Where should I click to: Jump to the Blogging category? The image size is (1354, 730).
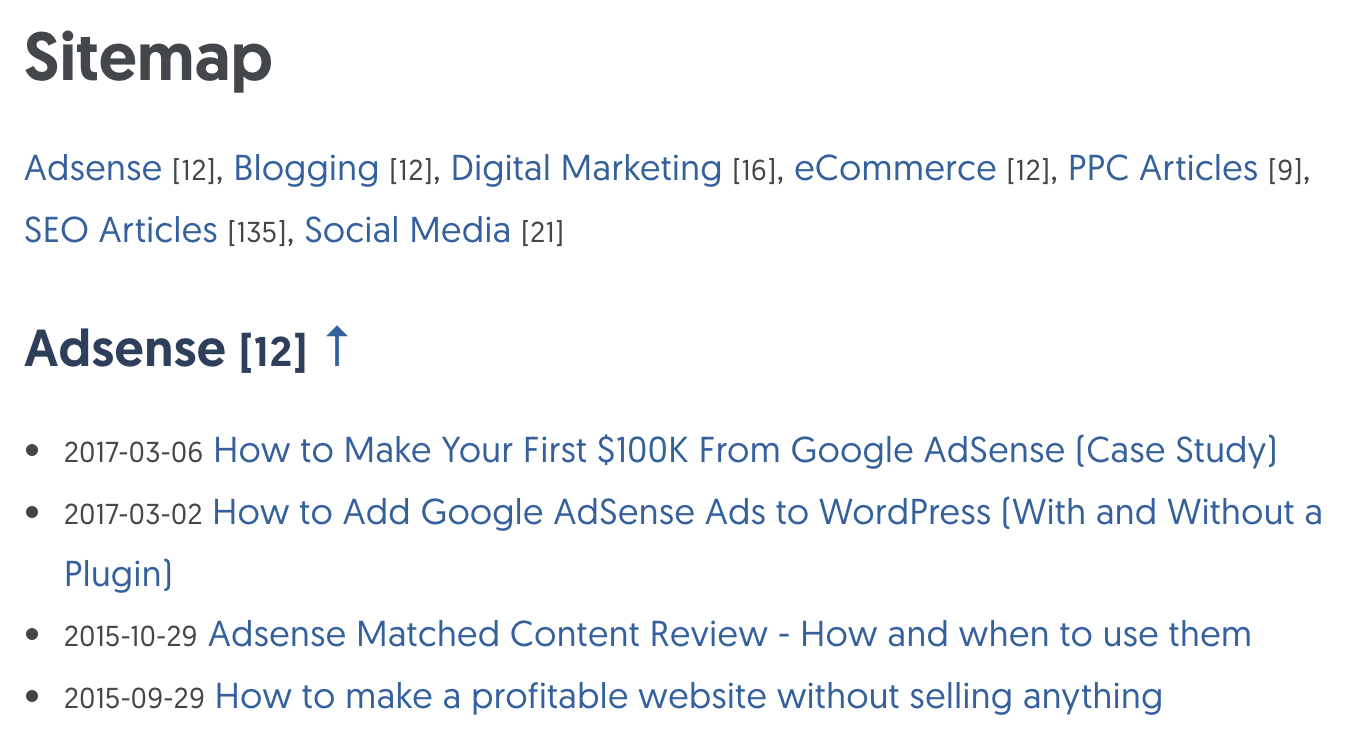pyautogui.click(x=306, y=168)
